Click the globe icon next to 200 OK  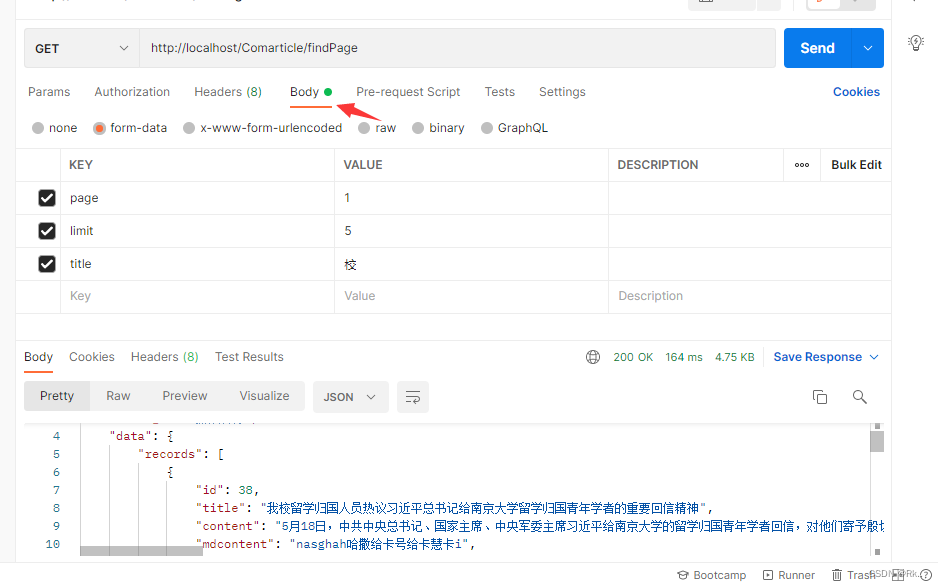(x=593, y=356)
